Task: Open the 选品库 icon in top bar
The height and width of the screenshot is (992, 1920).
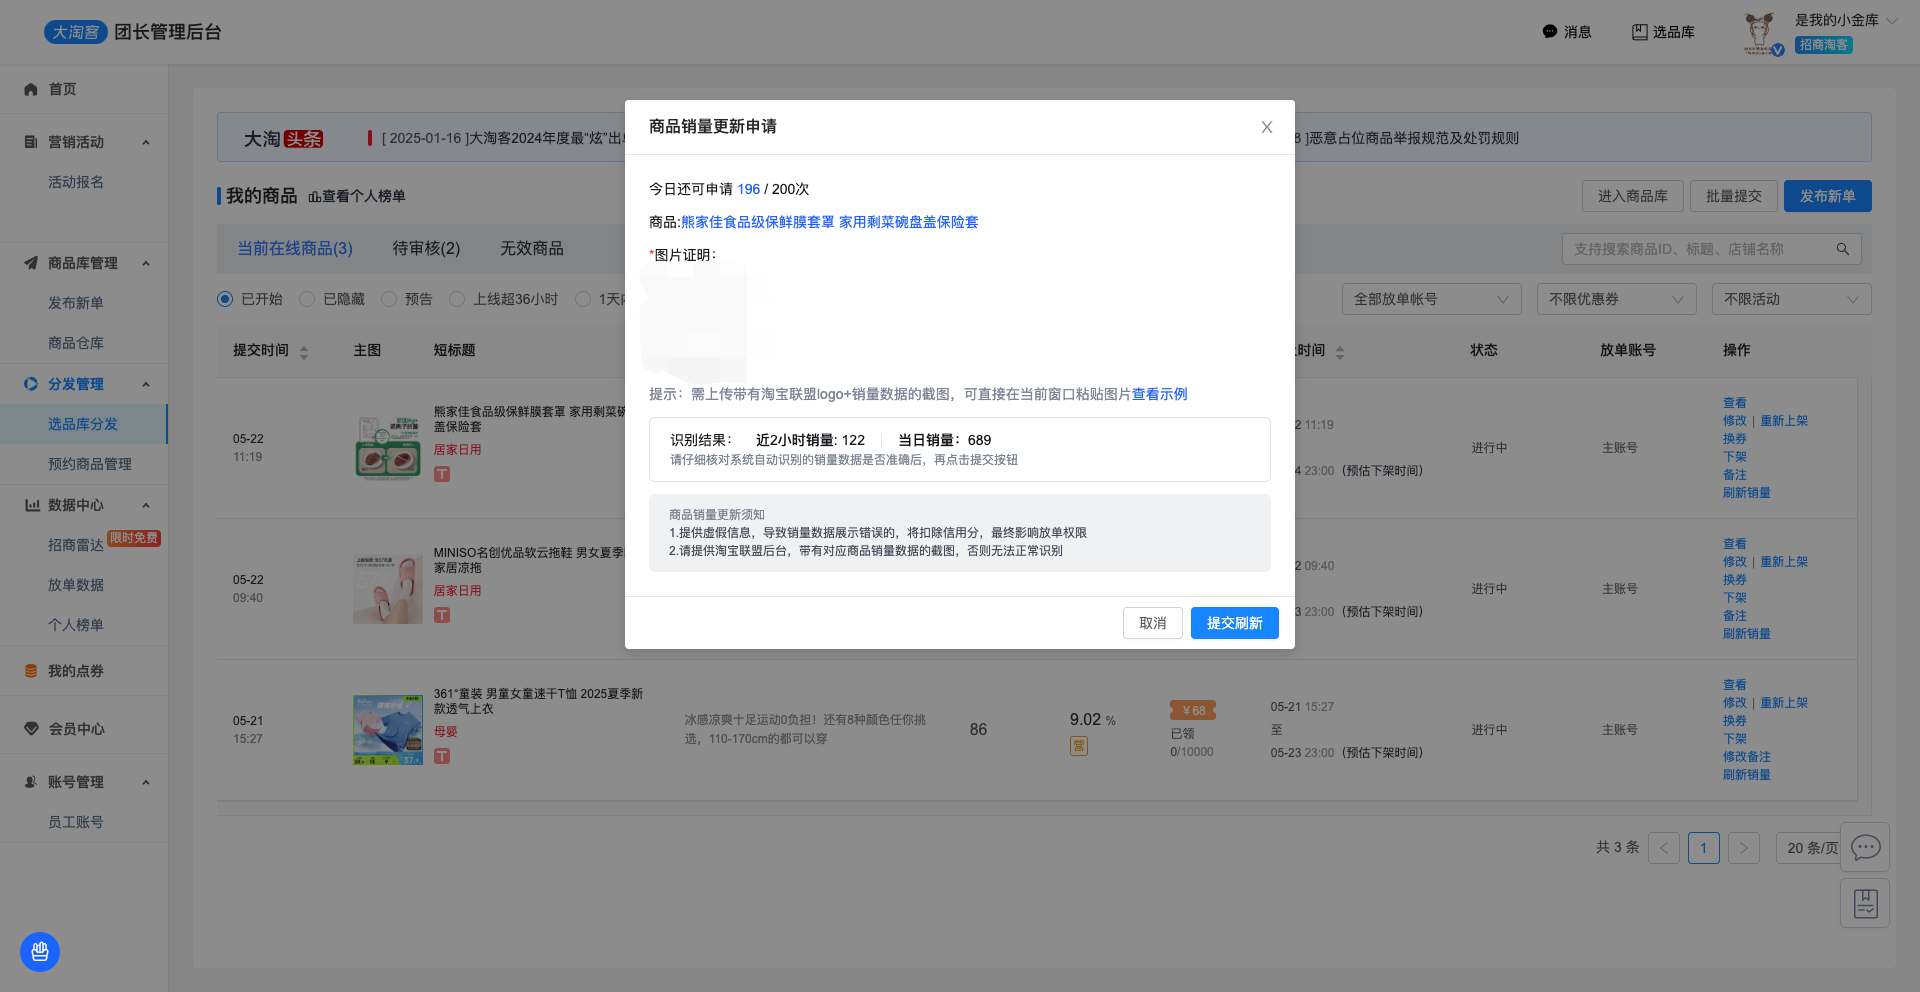Action: pos(1639,32)
